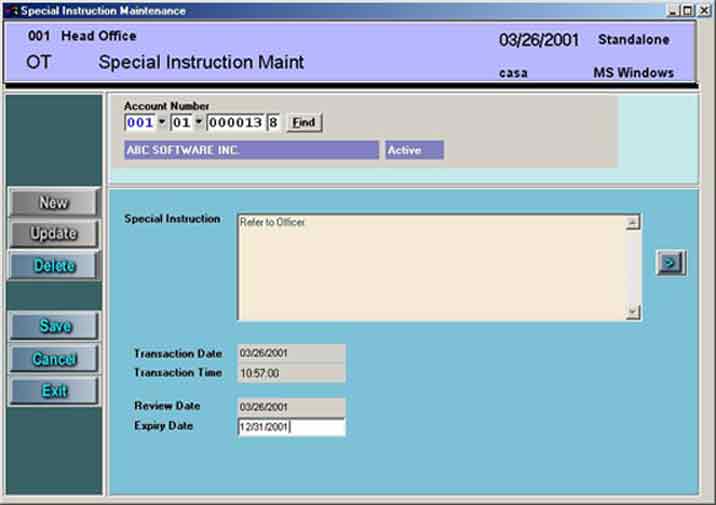Image resolution: width=716 pixels, height=505 pixels.
Task: Click the check digit field showing 8
Action: 273,123
